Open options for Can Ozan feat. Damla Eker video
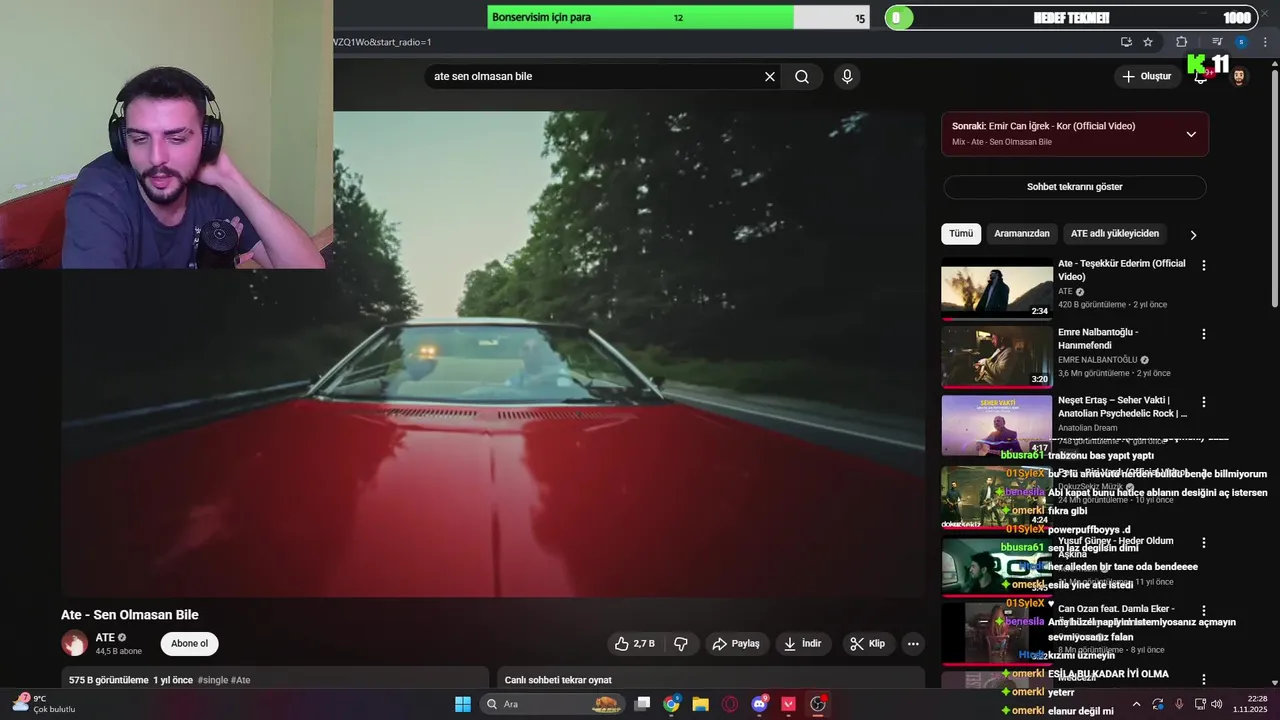This screenshot has height=720, width=1280. point(1204,610)
